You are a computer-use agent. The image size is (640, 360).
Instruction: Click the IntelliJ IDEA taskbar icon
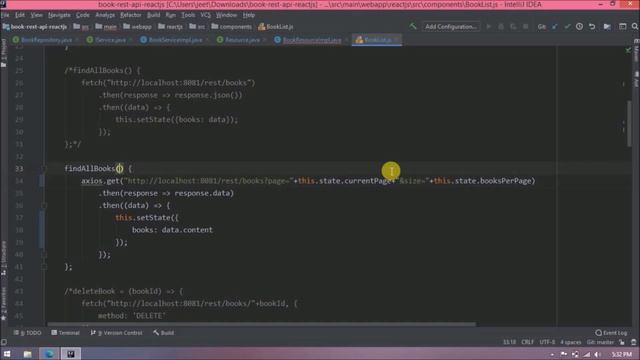[71, 354]
